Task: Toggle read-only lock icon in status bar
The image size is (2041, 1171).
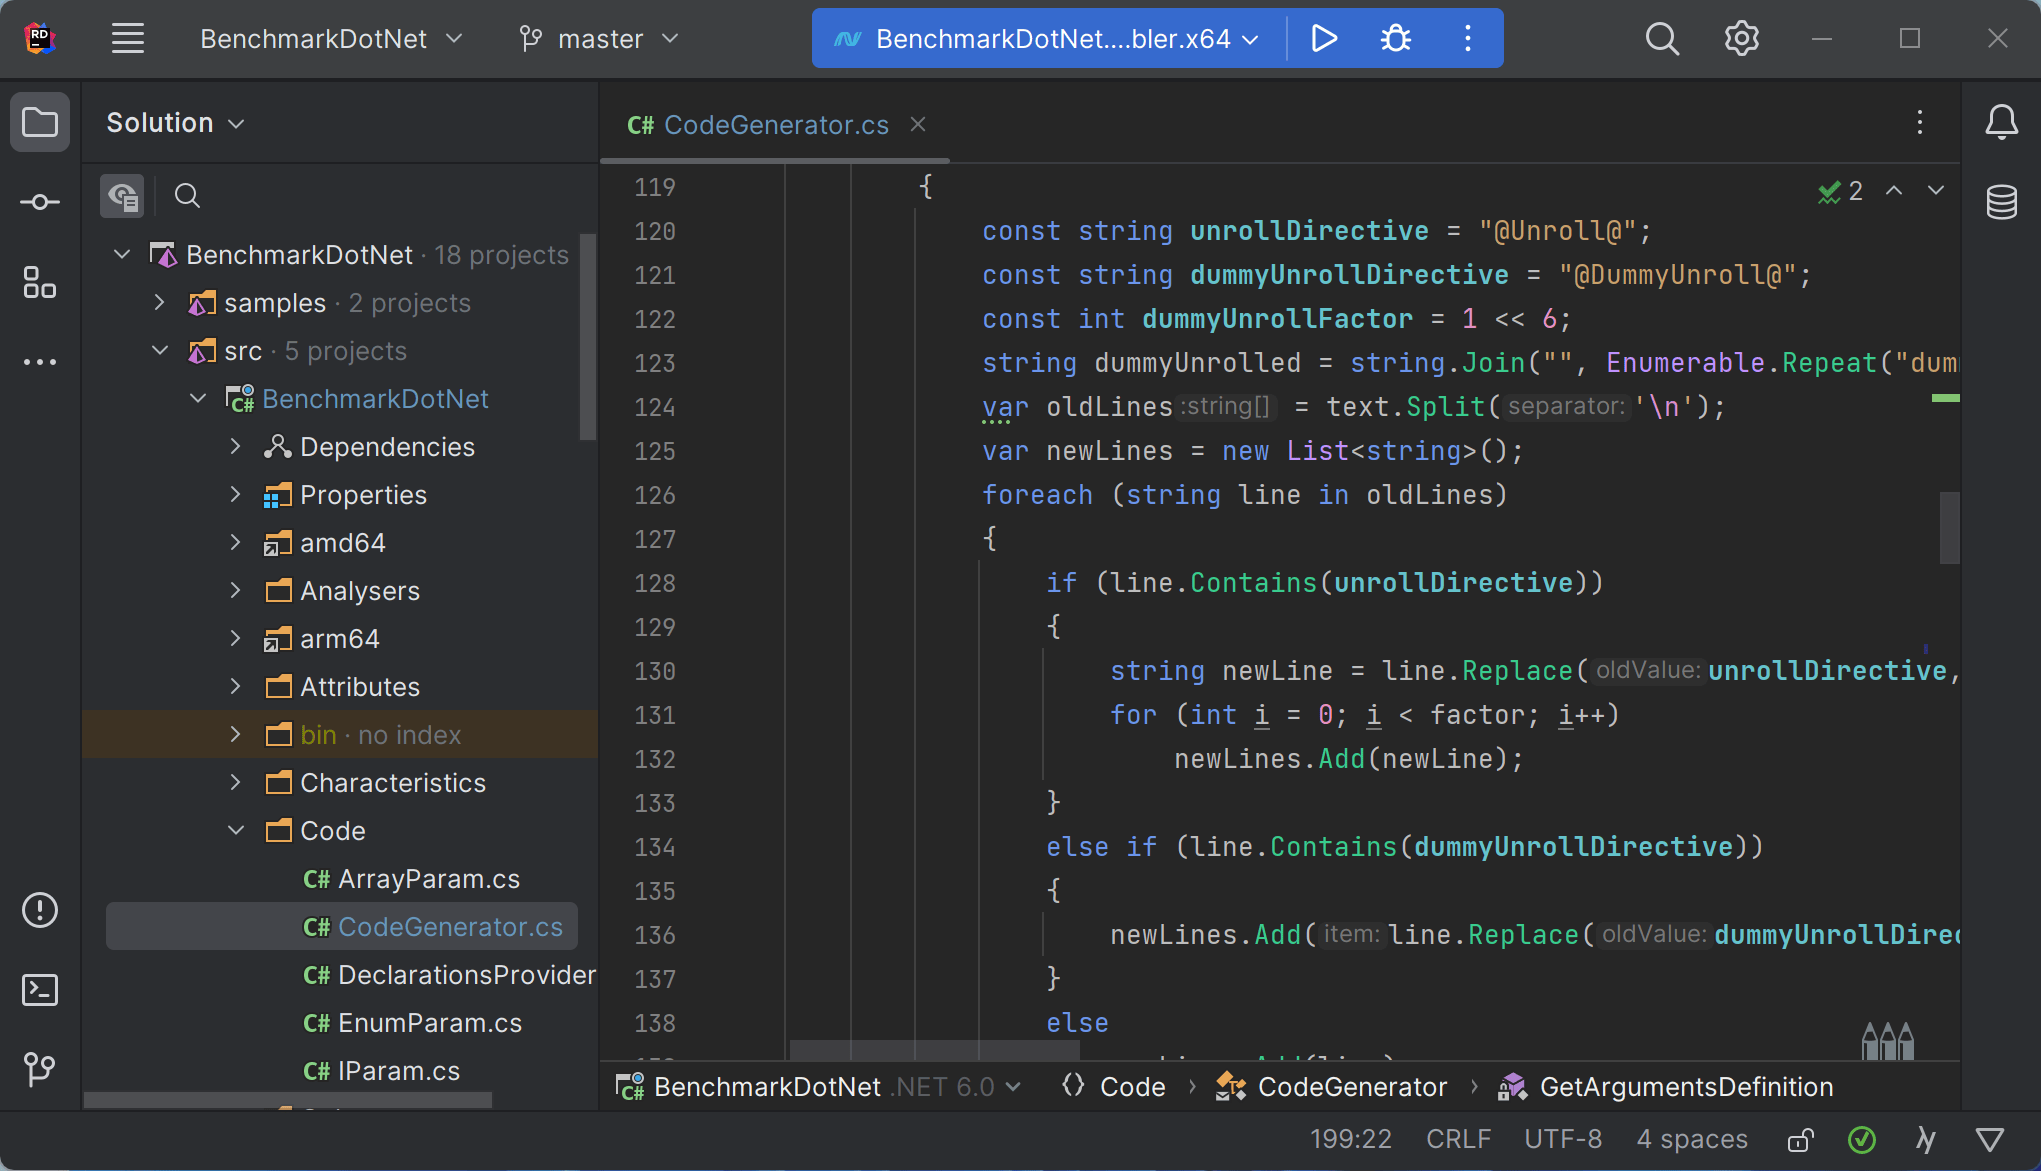Action: tap(1800, 1140)
